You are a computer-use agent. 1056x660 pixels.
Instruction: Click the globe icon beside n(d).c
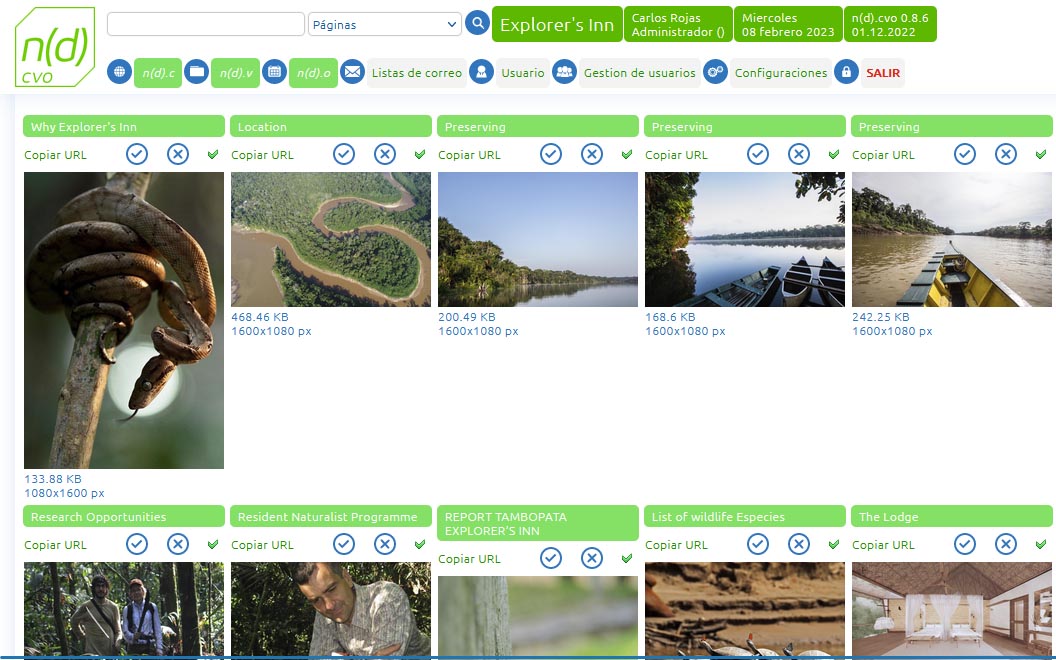[119, 71]
